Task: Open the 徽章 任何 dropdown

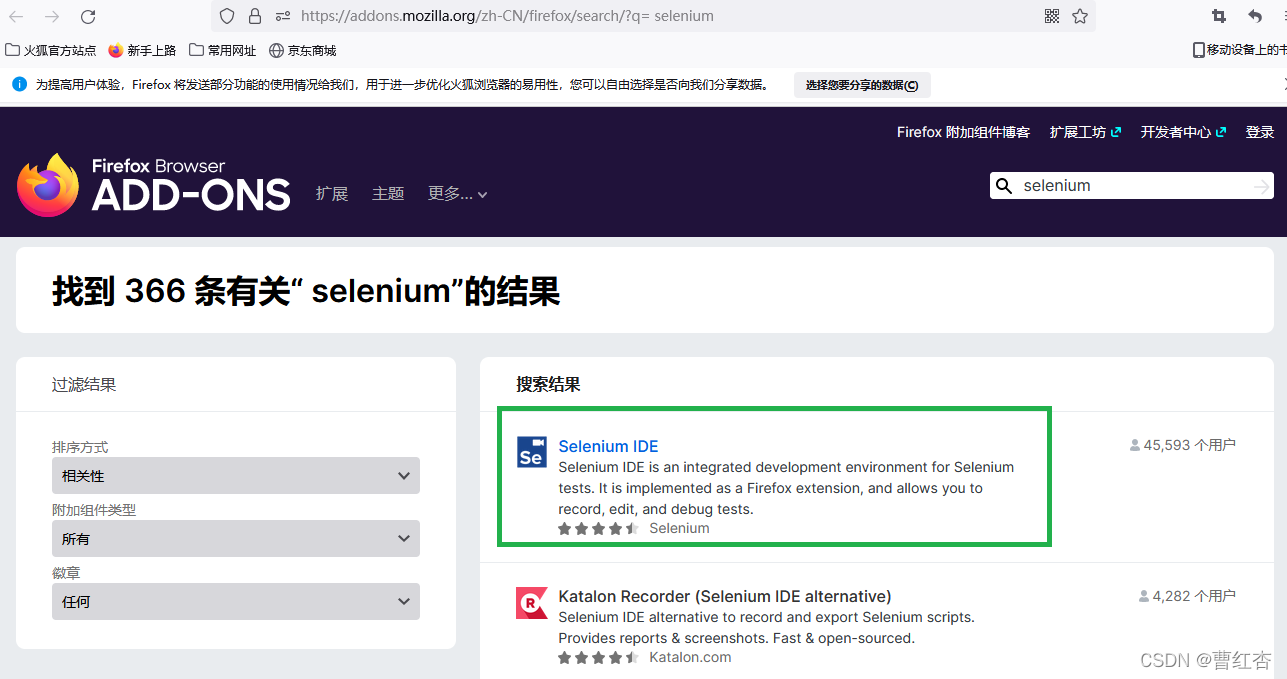Action: coord(236,601)
